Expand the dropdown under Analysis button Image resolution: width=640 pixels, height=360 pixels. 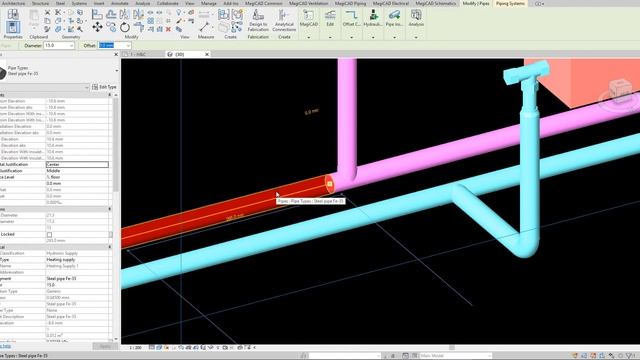coord(416,37)
